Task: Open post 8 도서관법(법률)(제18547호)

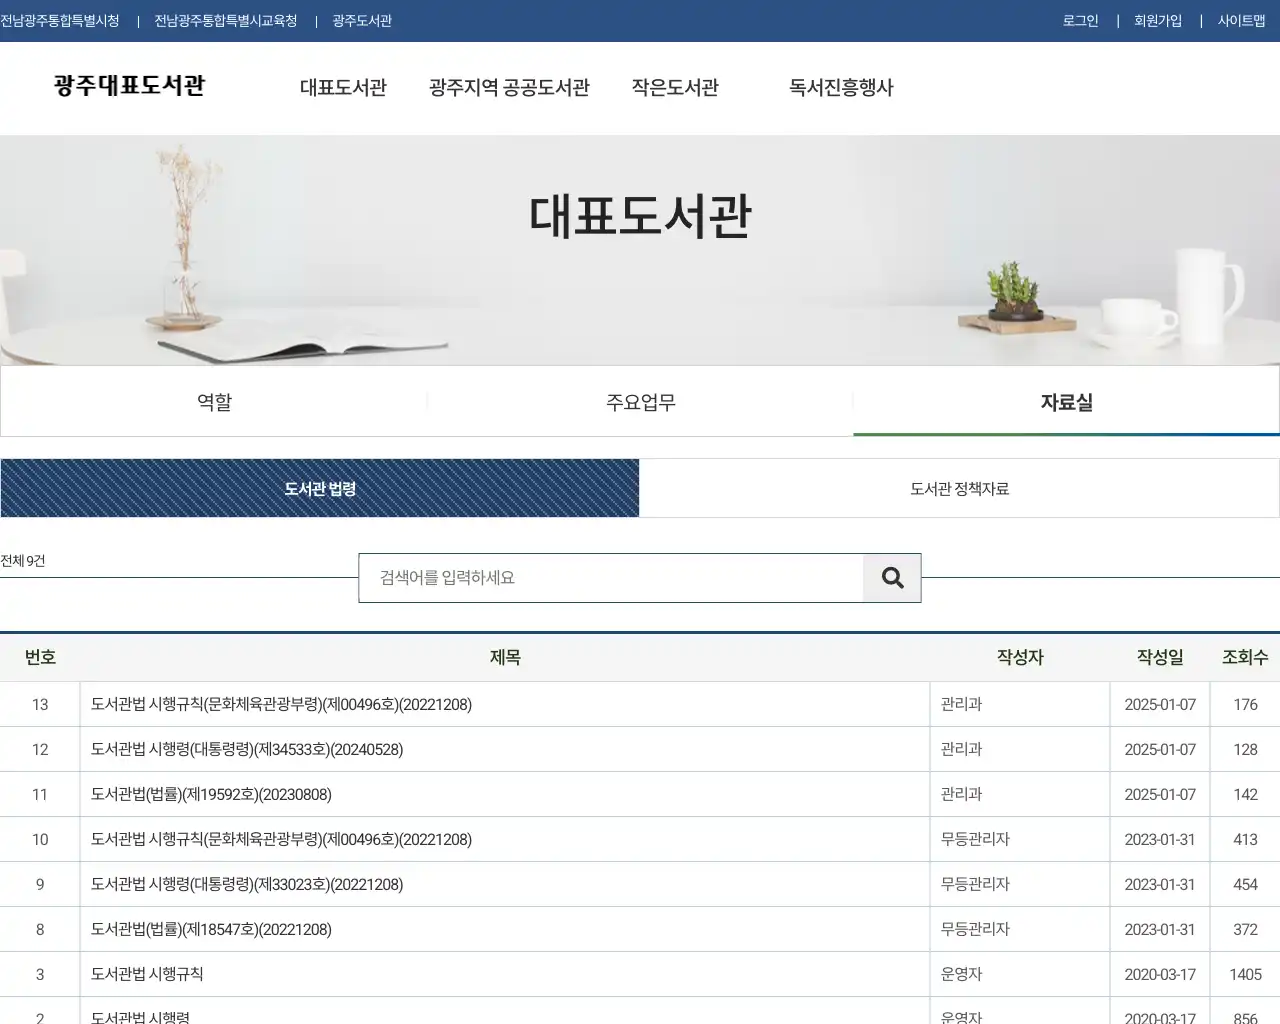Action: tap(211, 930)
